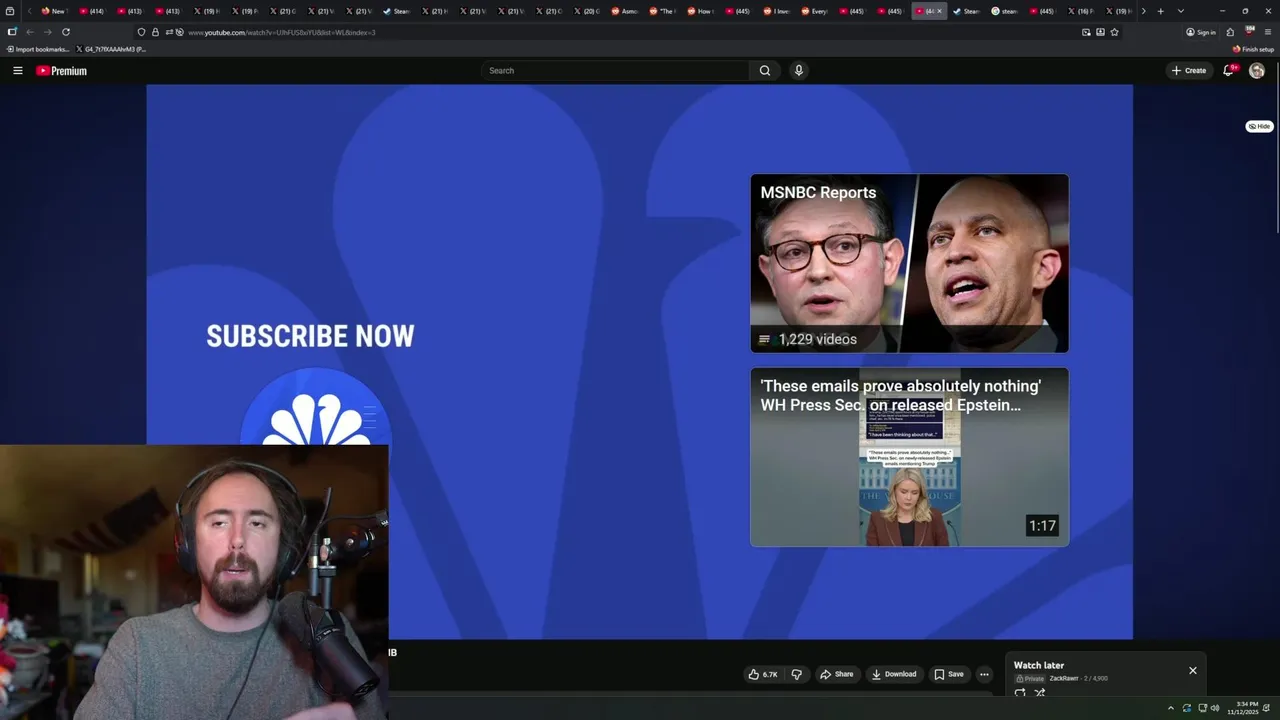Toggle the Firefox sidebar button

(x=11, y=32)
